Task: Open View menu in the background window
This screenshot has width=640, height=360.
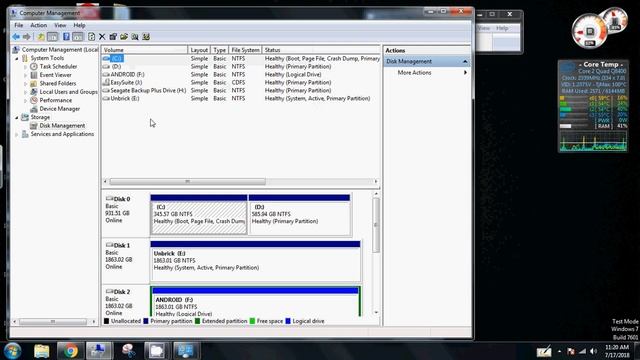Action: [x=484, y=28]
